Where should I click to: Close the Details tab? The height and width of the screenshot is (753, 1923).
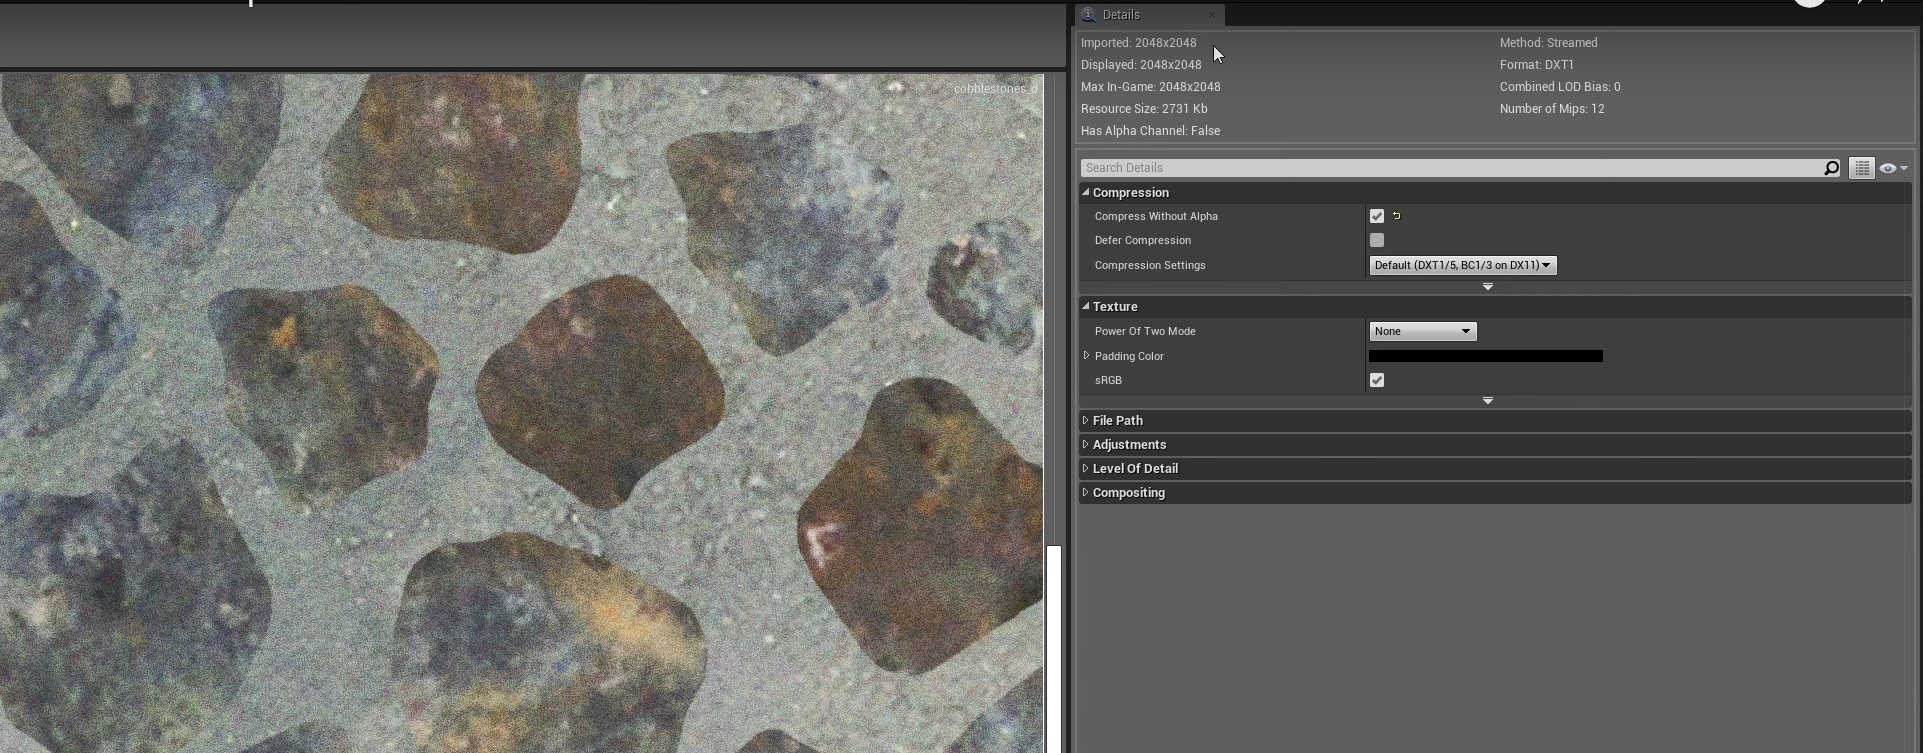[1212, 15]
